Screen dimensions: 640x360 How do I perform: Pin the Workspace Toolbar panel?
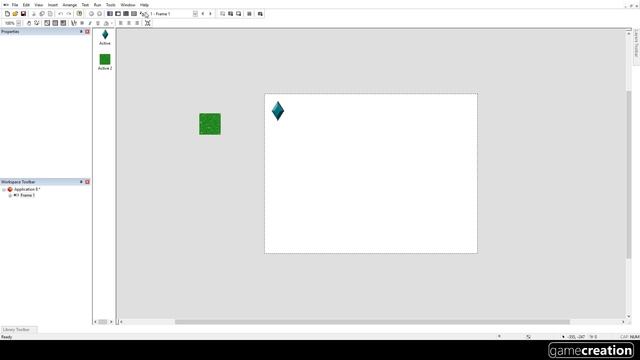click(81, 182)
